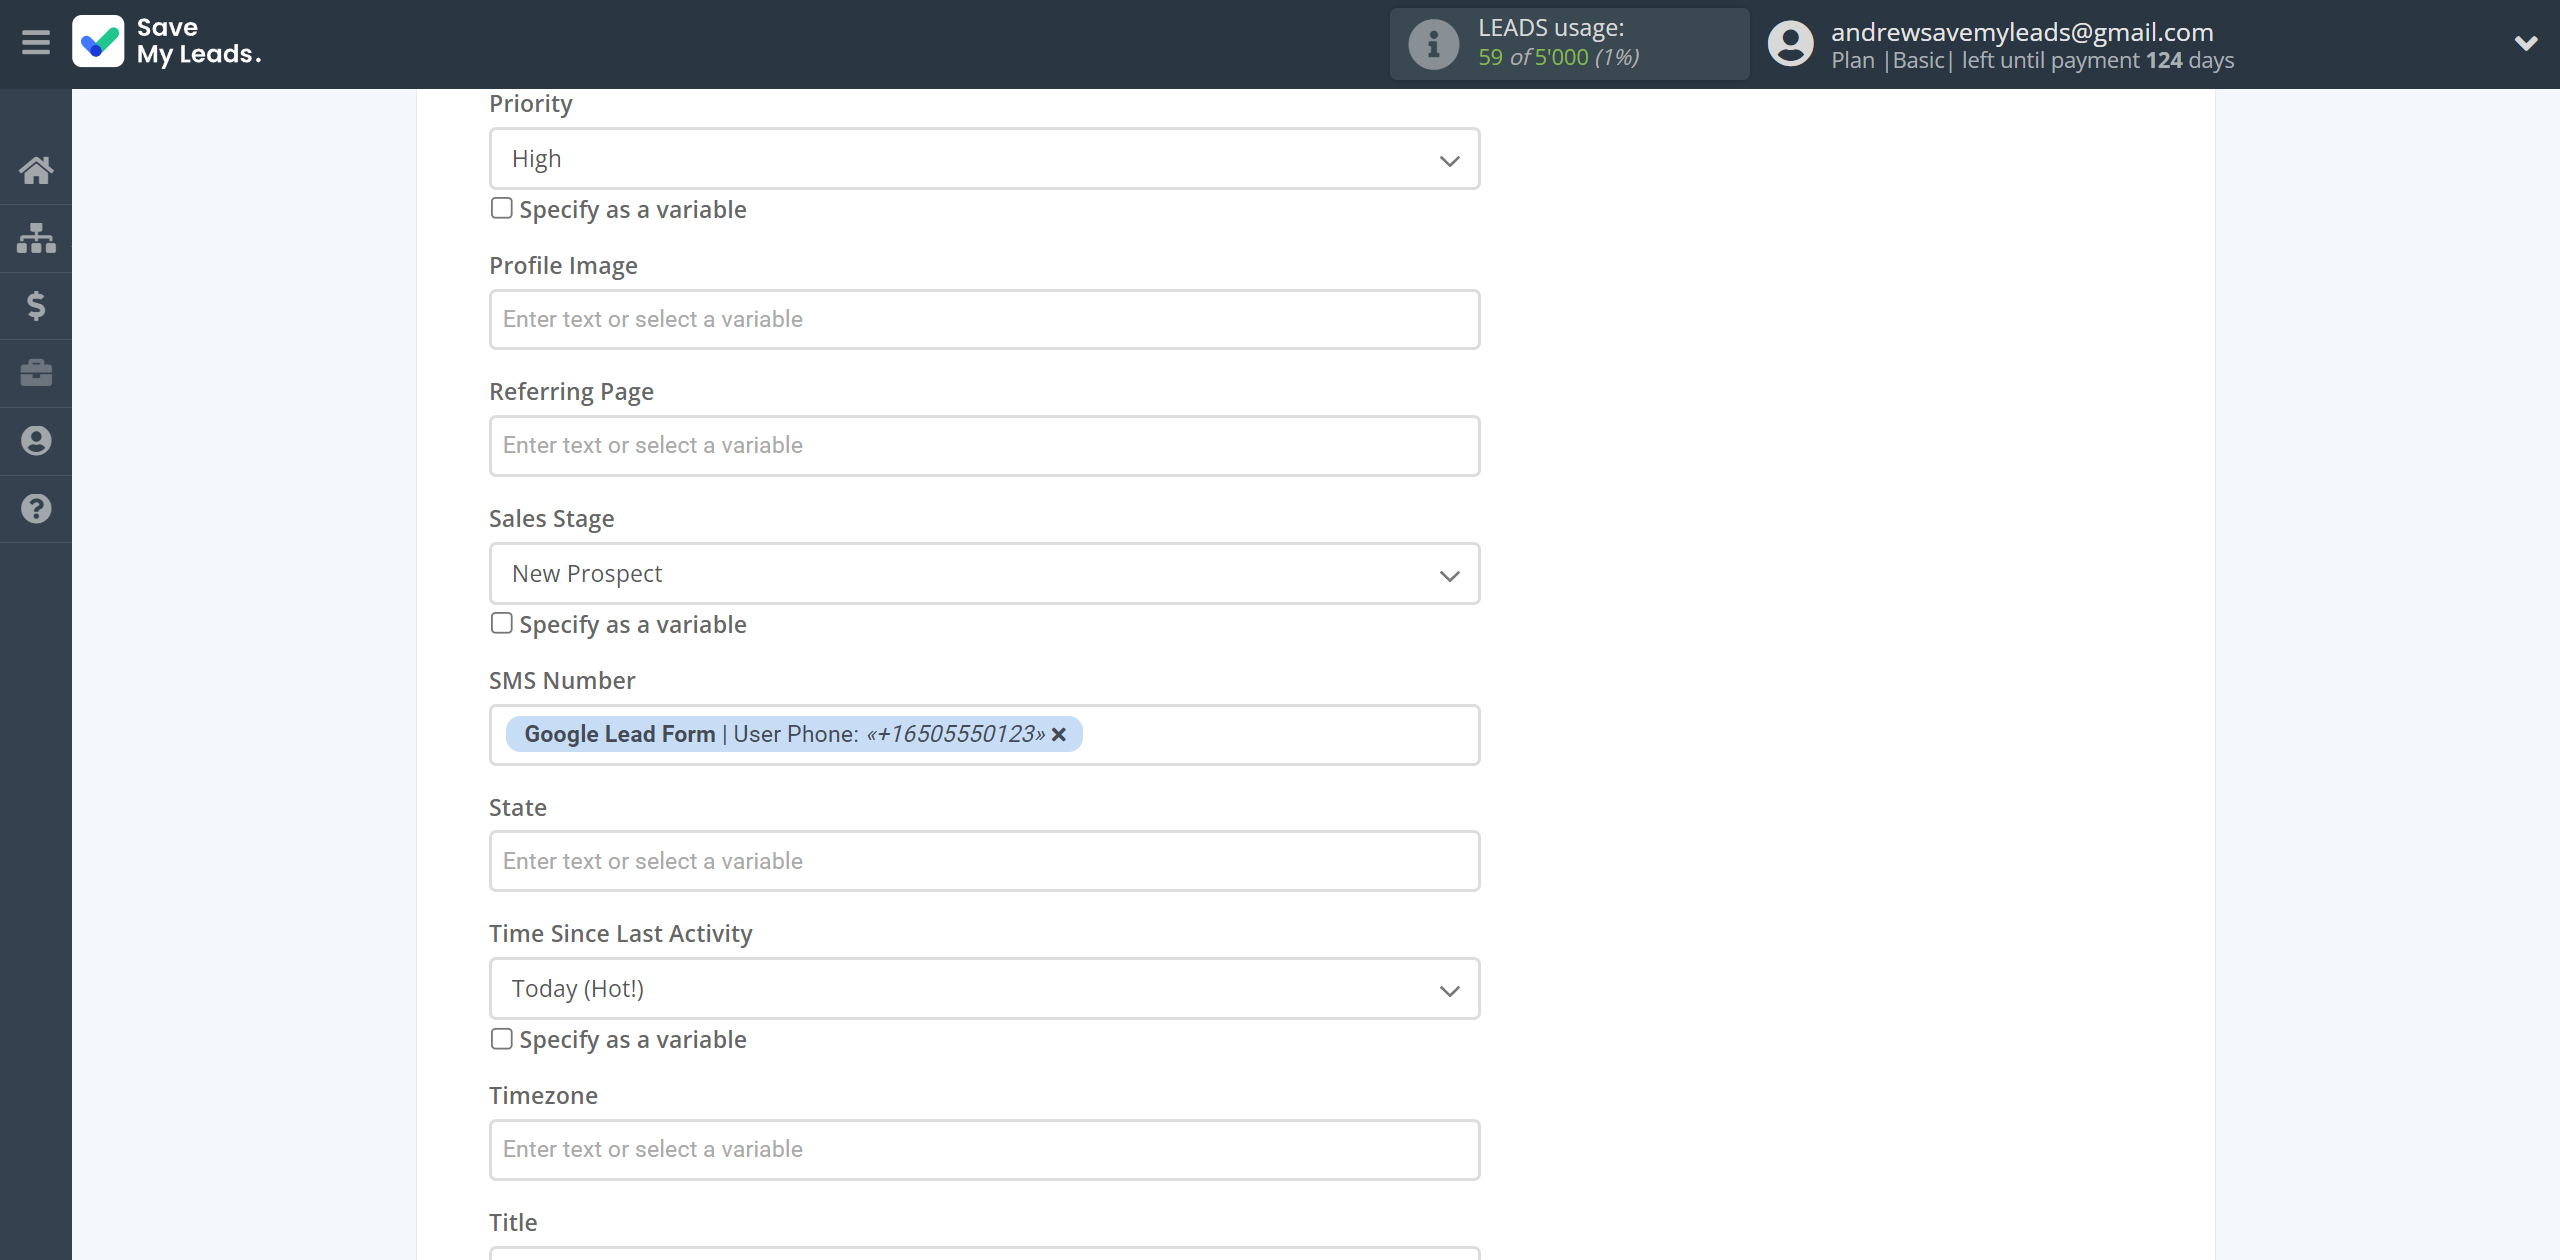Go to Home in sidebar
Screen dimensions: 2560x1260
pos(36,170)
